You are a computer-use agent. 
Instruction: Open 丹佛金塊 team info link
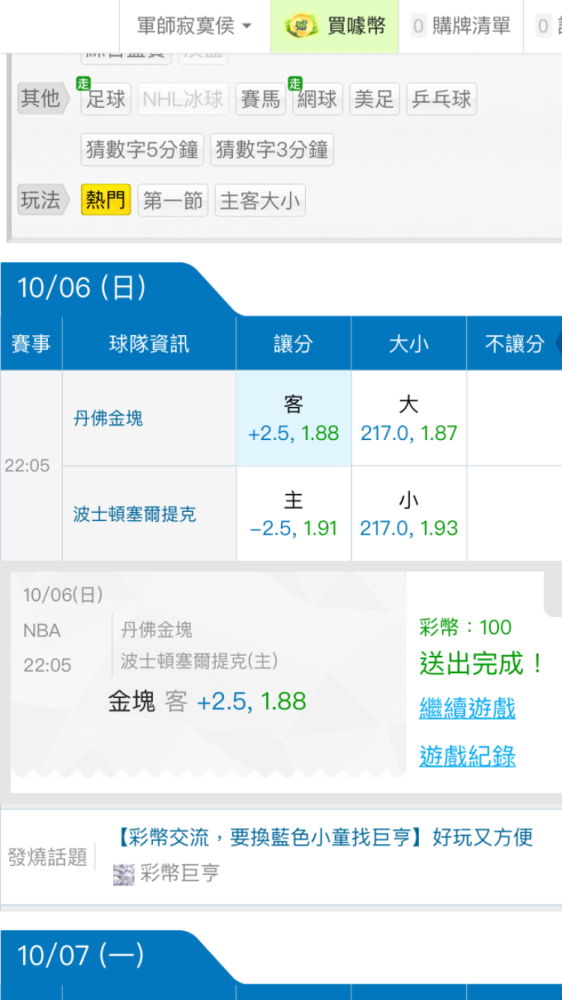108,418
